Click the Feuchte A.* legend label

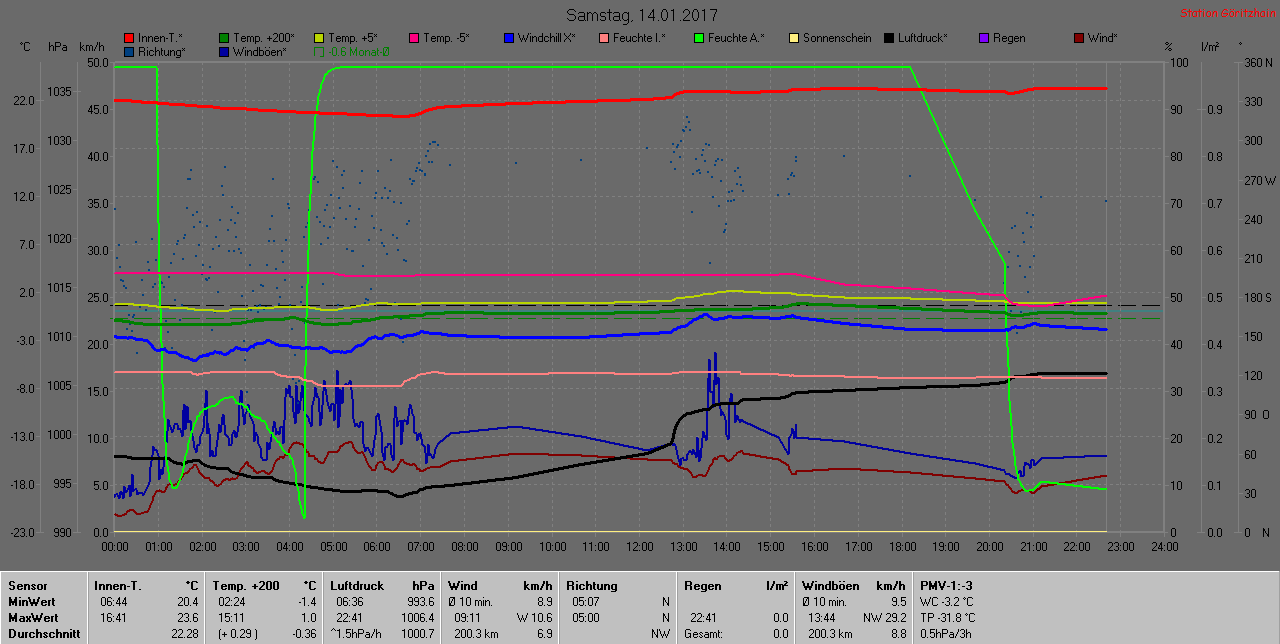point(736,38)
